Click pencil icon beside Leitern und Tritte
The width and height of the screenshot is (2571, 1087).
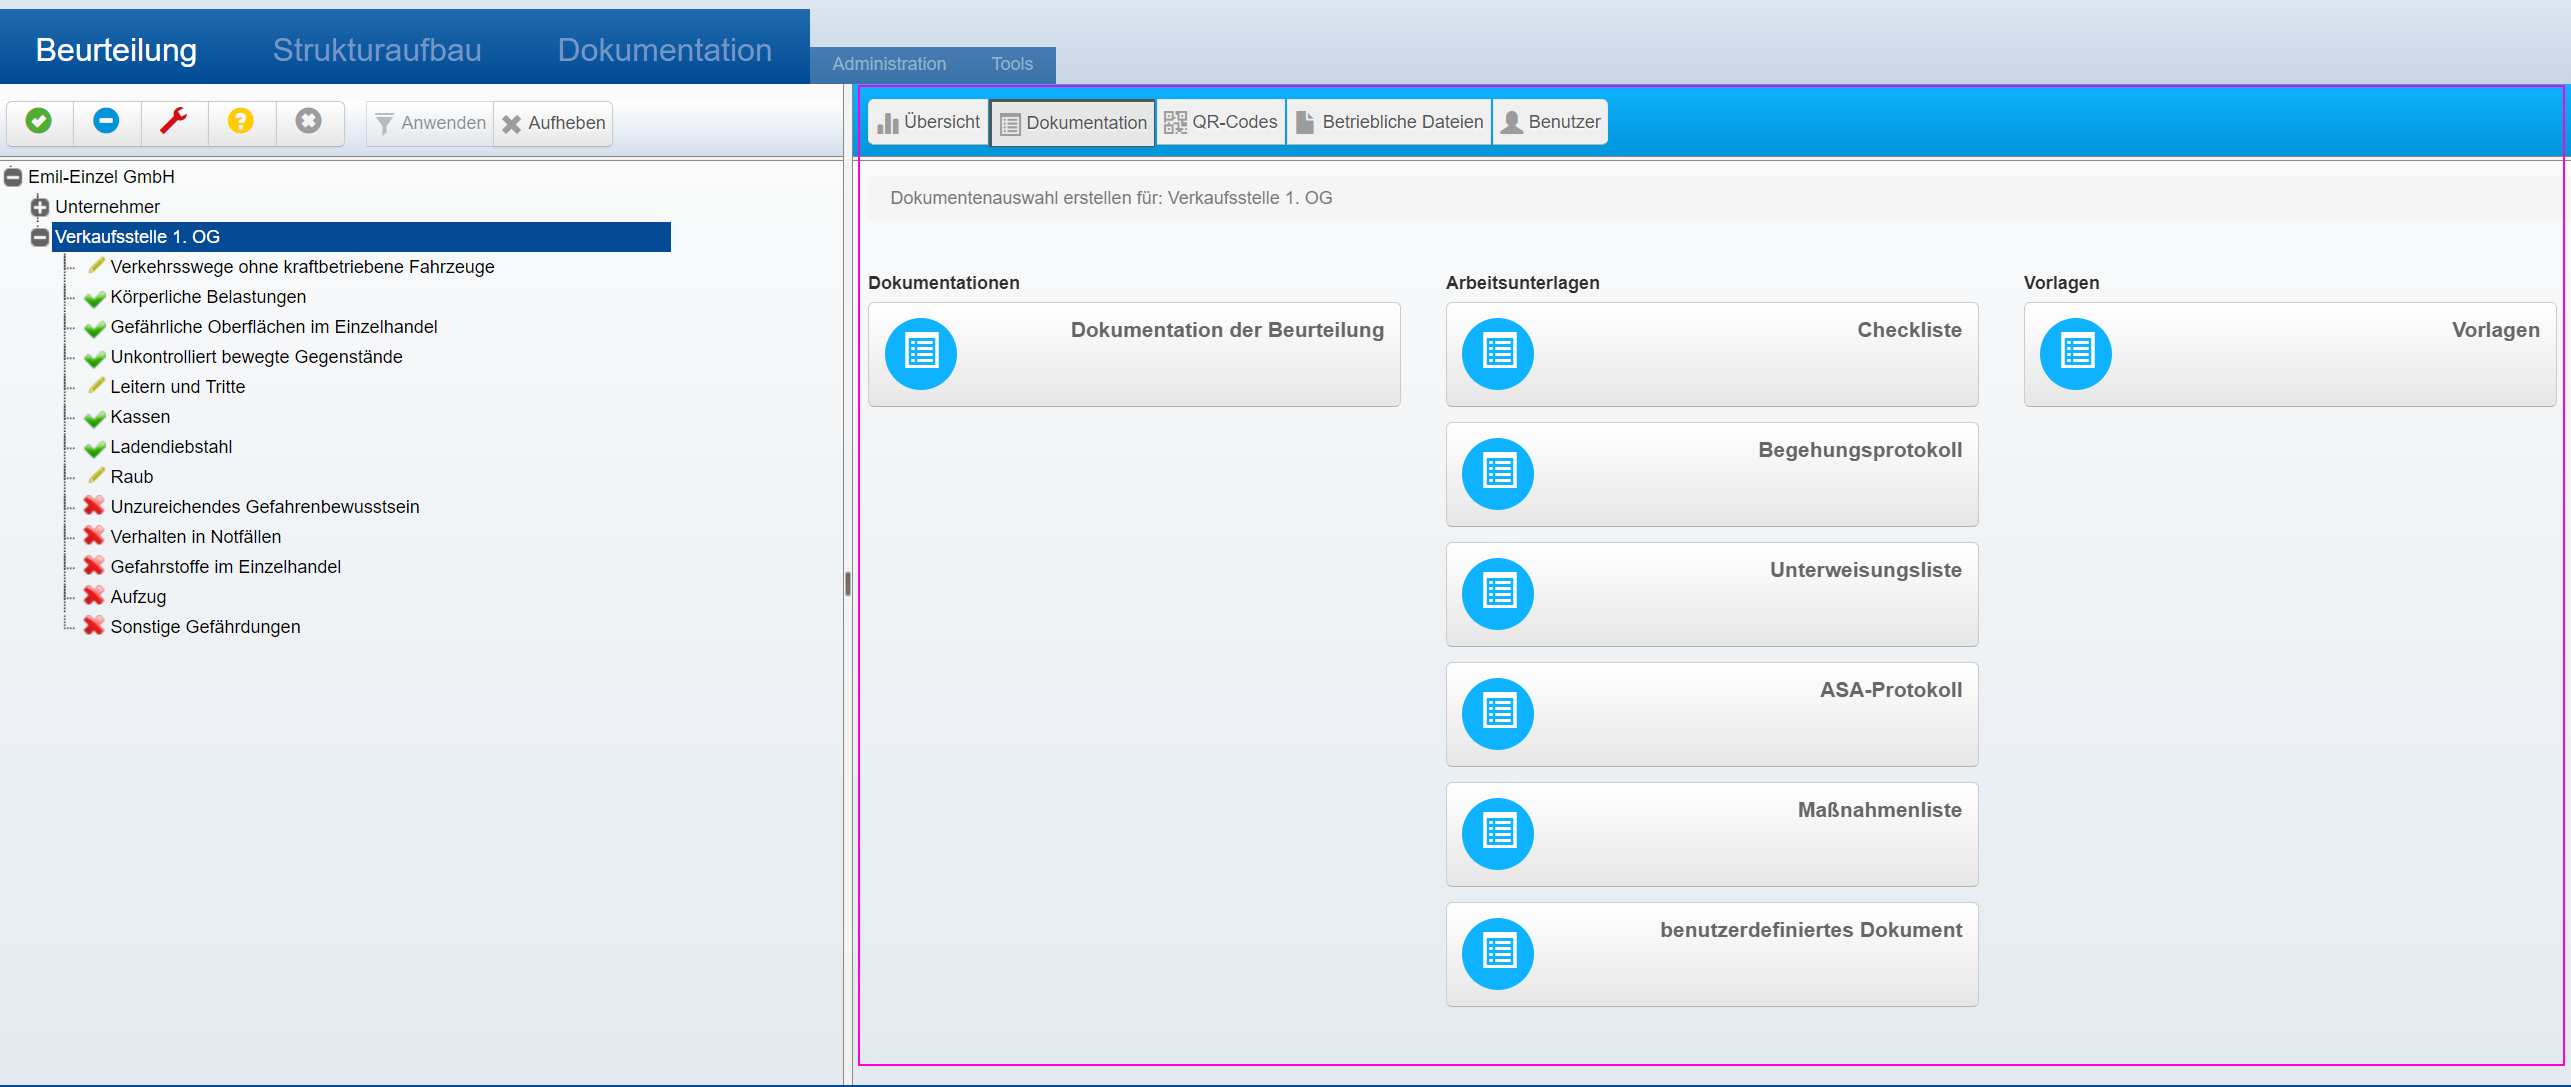click(96, 386)
